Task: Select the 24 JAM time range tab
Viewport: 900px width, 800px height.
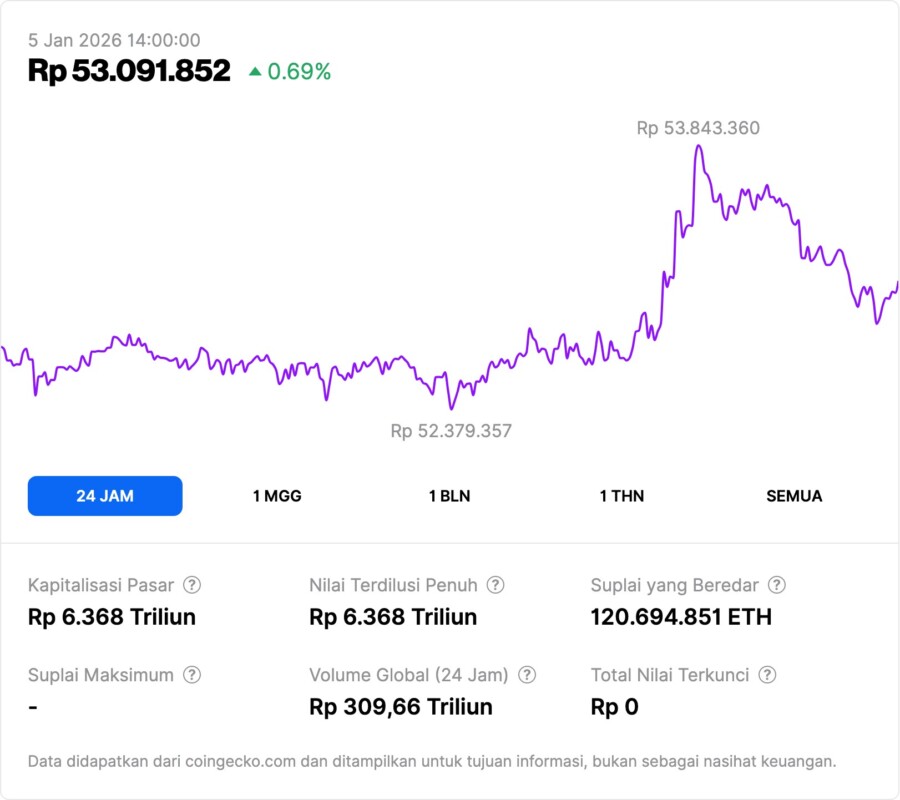Action: 105,496
